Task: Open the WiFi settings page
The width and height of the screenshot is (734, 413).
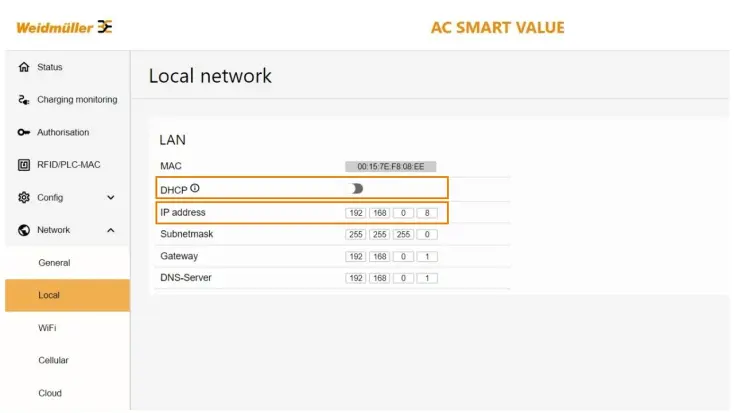Action: (46, 328)
